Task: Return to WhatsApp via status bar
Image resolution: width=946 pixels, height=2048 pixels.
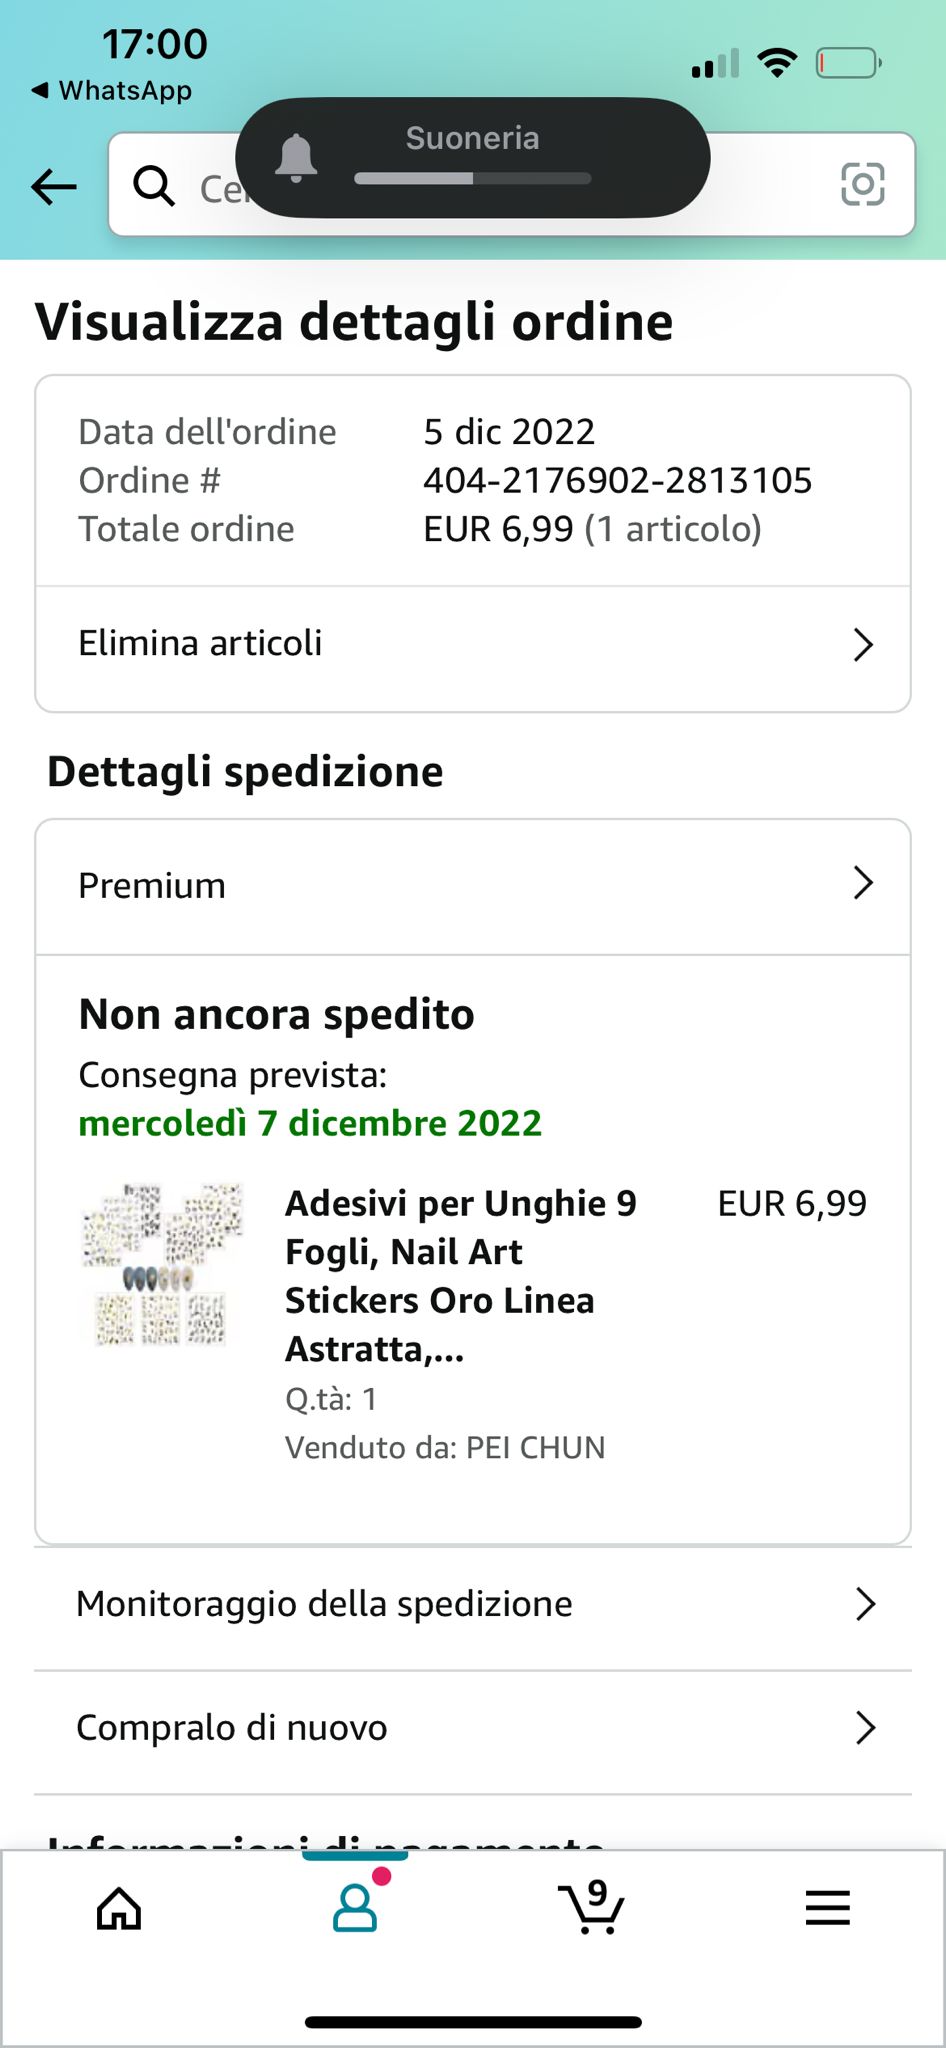Action: pyautogui.click(x=112, y=91)
